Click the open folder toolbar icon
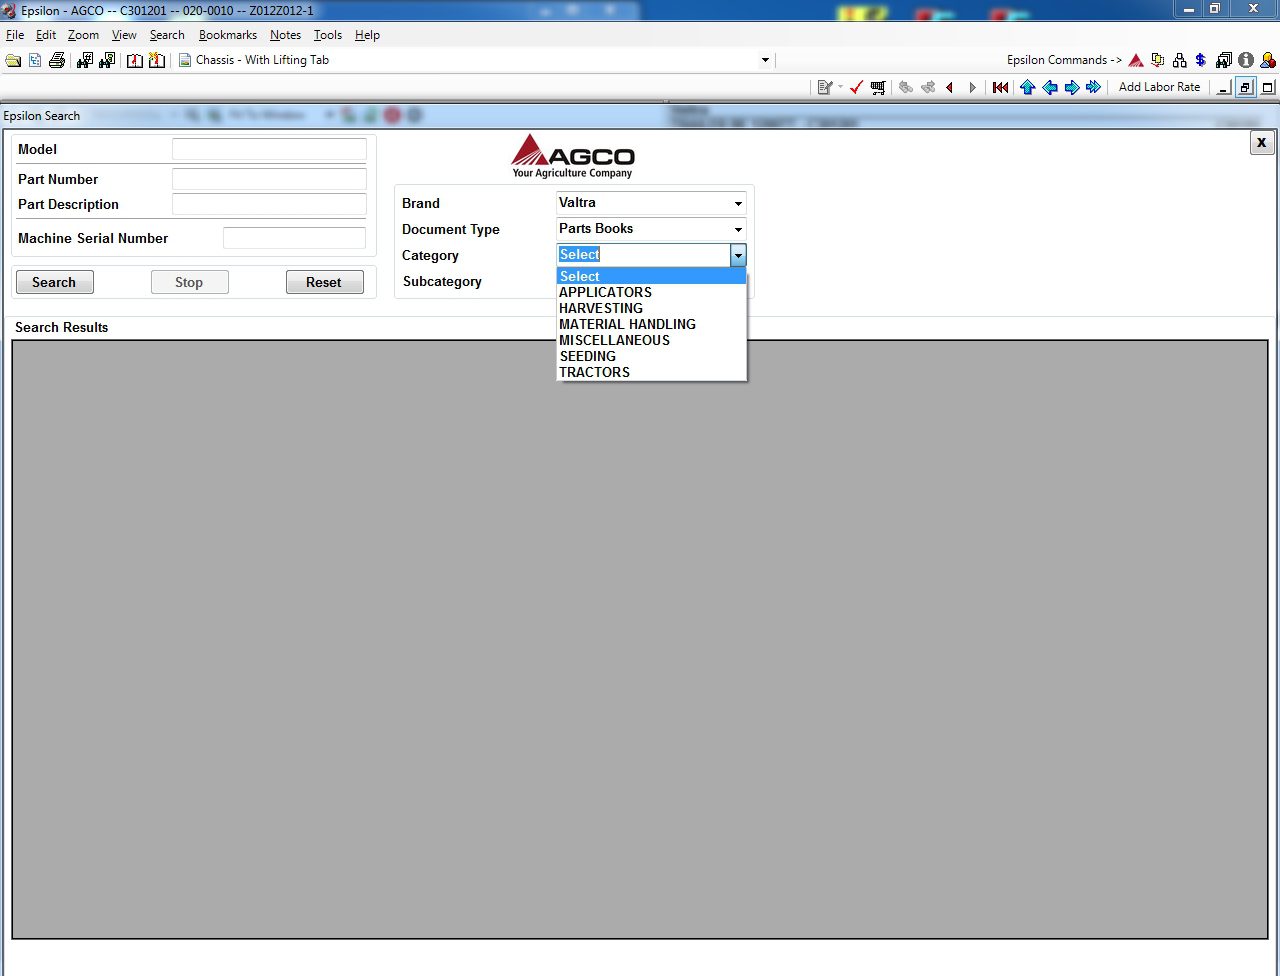The width and height of the screenshot is (1280, 976). [x=13, y=61]
